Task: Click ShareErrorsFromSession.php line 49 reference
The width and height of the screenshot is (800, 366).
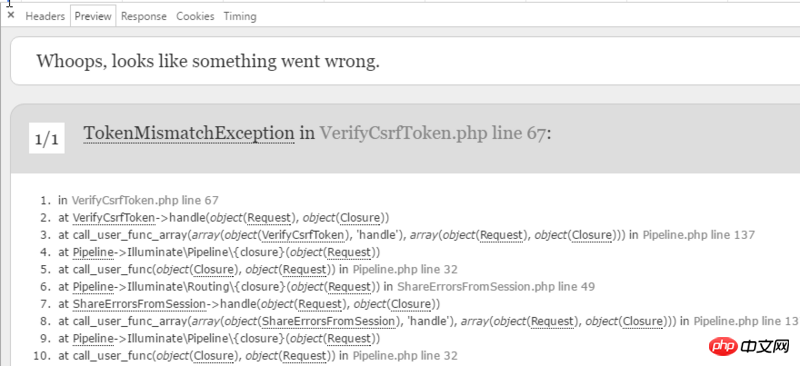Action: [496, 287]
